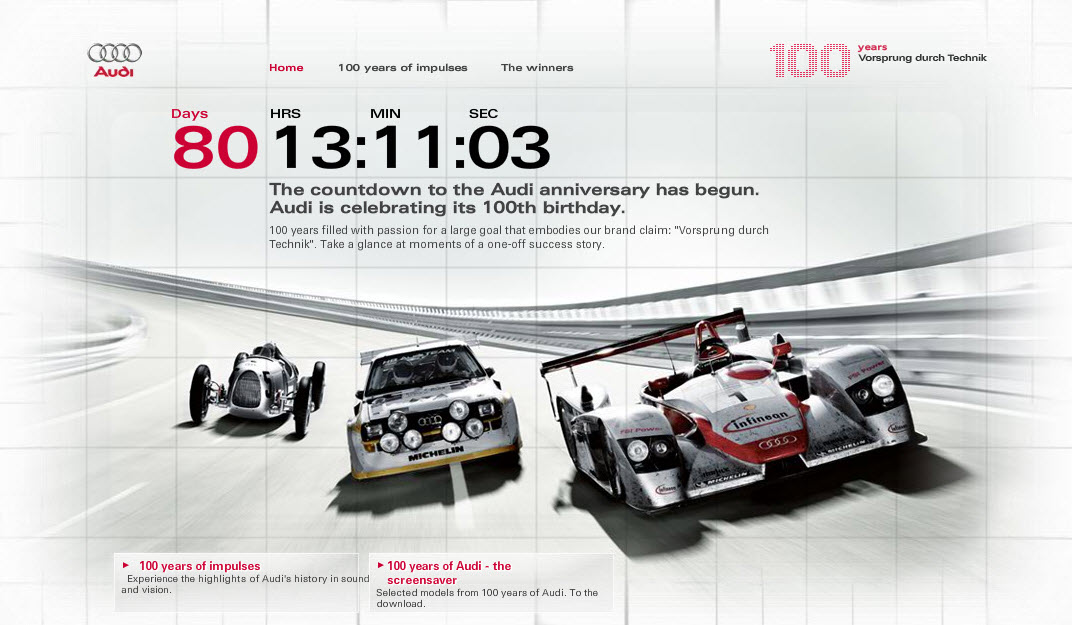Click the 13:11:03 countdown timer
This screenshot has width=1072, height=625.
pyautogui.click(x=411, y=147)
